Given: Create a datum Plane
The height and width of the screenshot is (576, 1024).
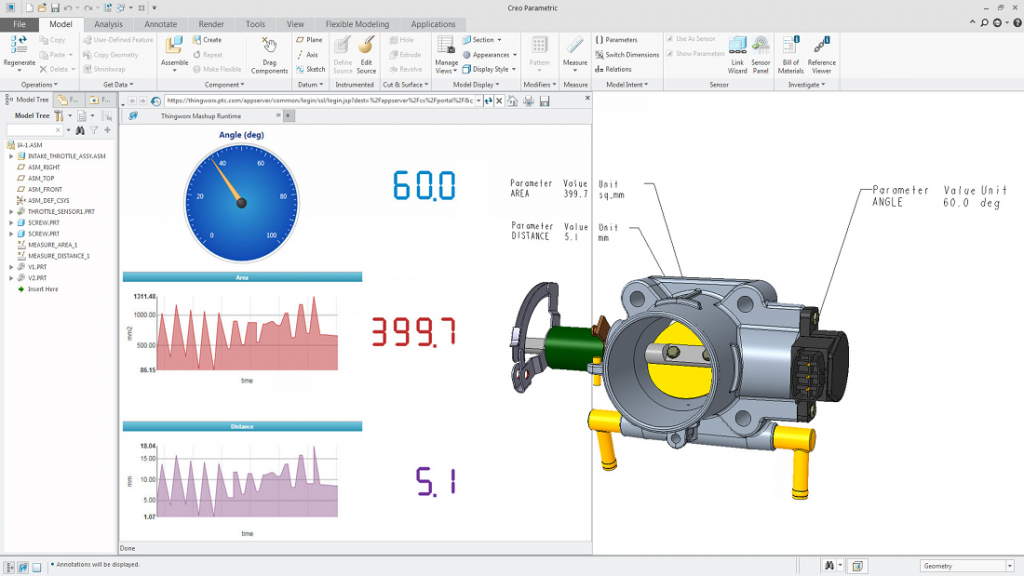Looking at the screenshot, I should tap(309, 40).
